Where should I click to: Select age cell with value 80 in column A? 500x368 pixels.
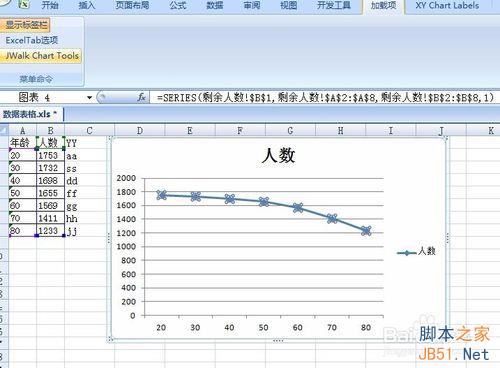point(23,231)
